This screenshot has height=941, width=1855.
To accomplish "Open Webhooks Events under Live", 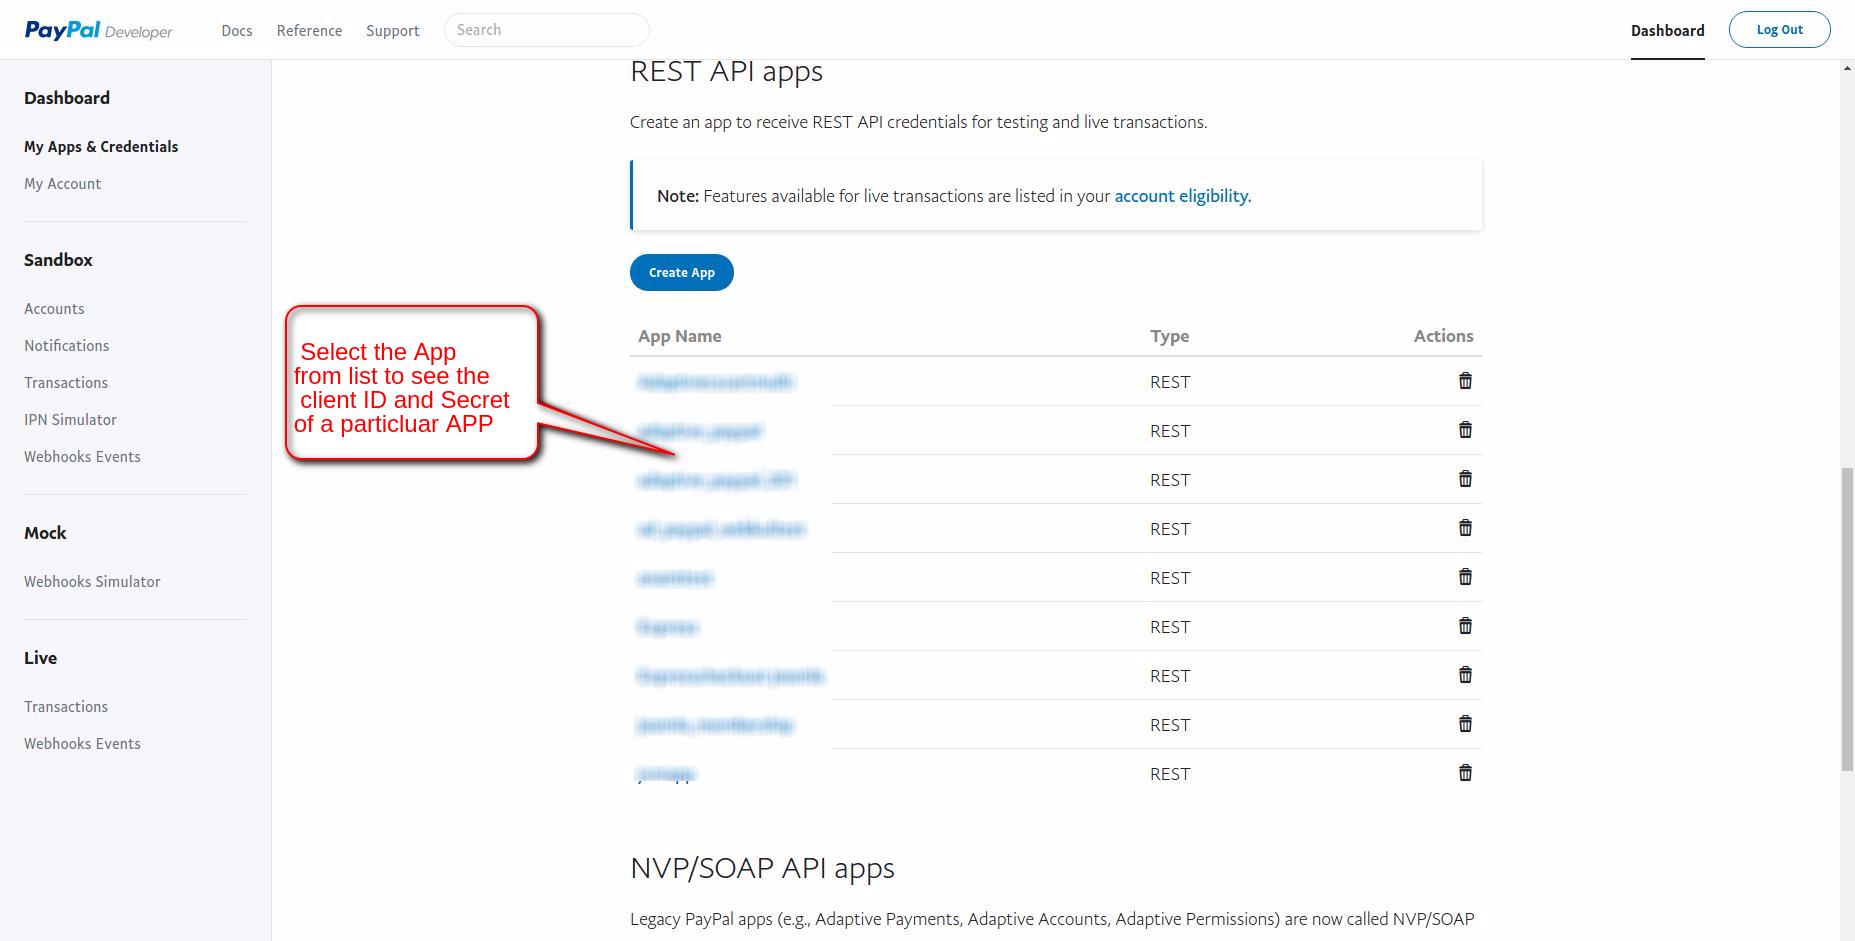I will 82,743.
